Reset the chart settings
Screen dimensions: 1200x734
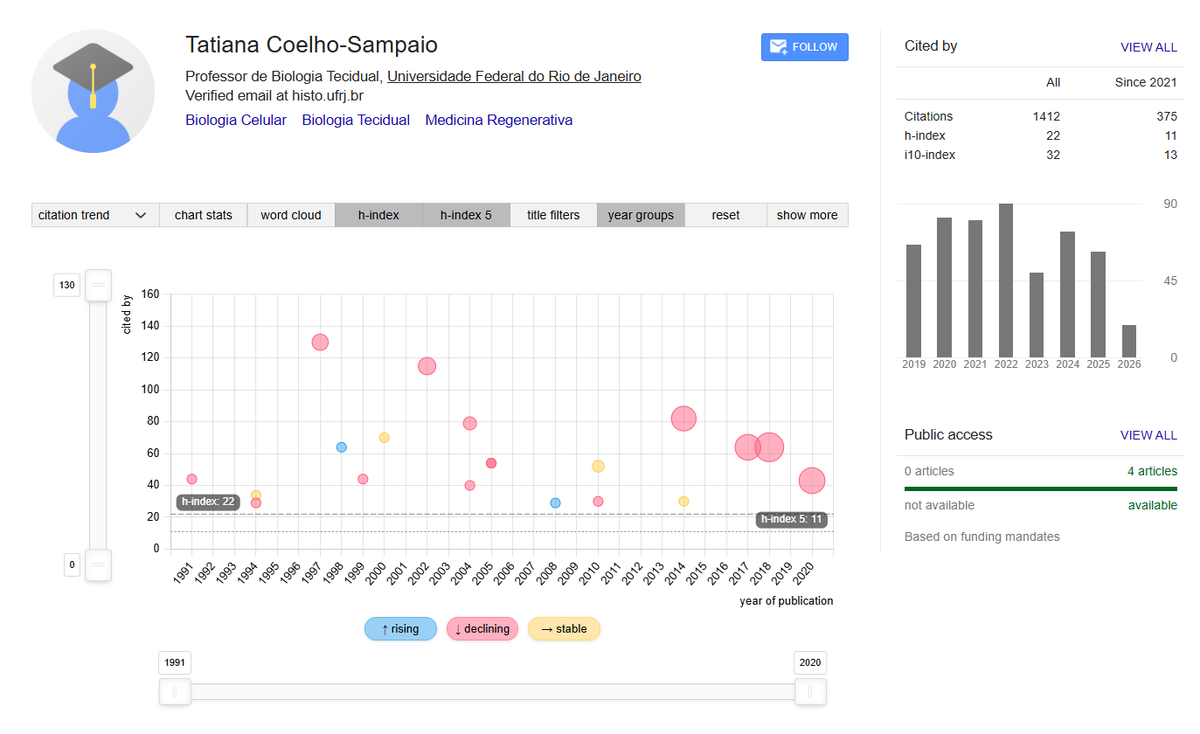[726, 215]
